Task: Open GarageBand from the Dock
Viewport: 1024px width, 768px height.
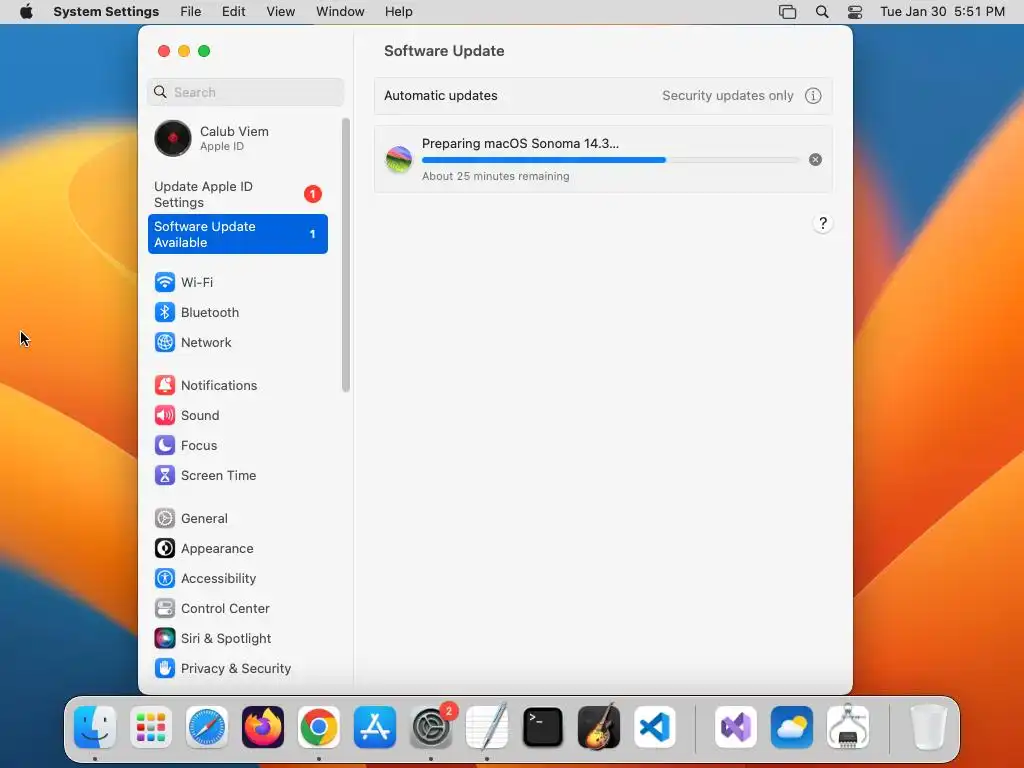Action: tap(599, 727)
